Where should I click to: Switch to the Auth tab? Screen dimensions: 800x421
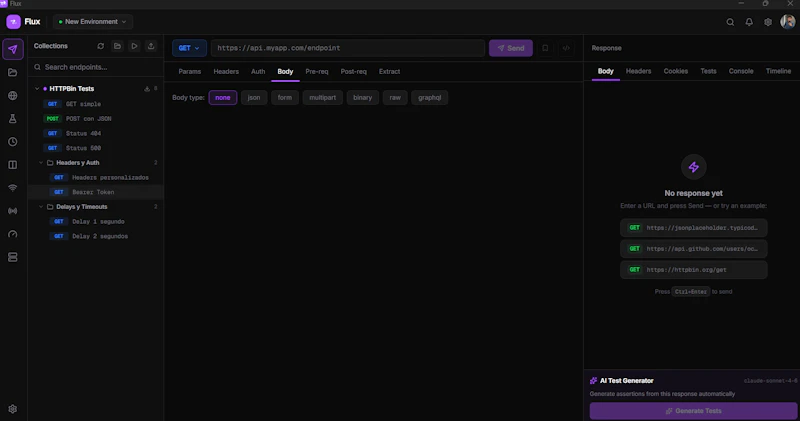[258, 71]
